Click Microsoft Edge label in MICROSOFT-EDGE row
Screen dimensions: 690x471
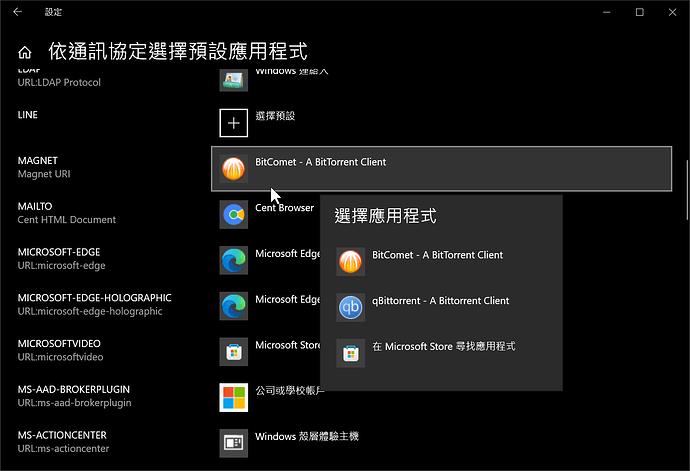[288, 254]
